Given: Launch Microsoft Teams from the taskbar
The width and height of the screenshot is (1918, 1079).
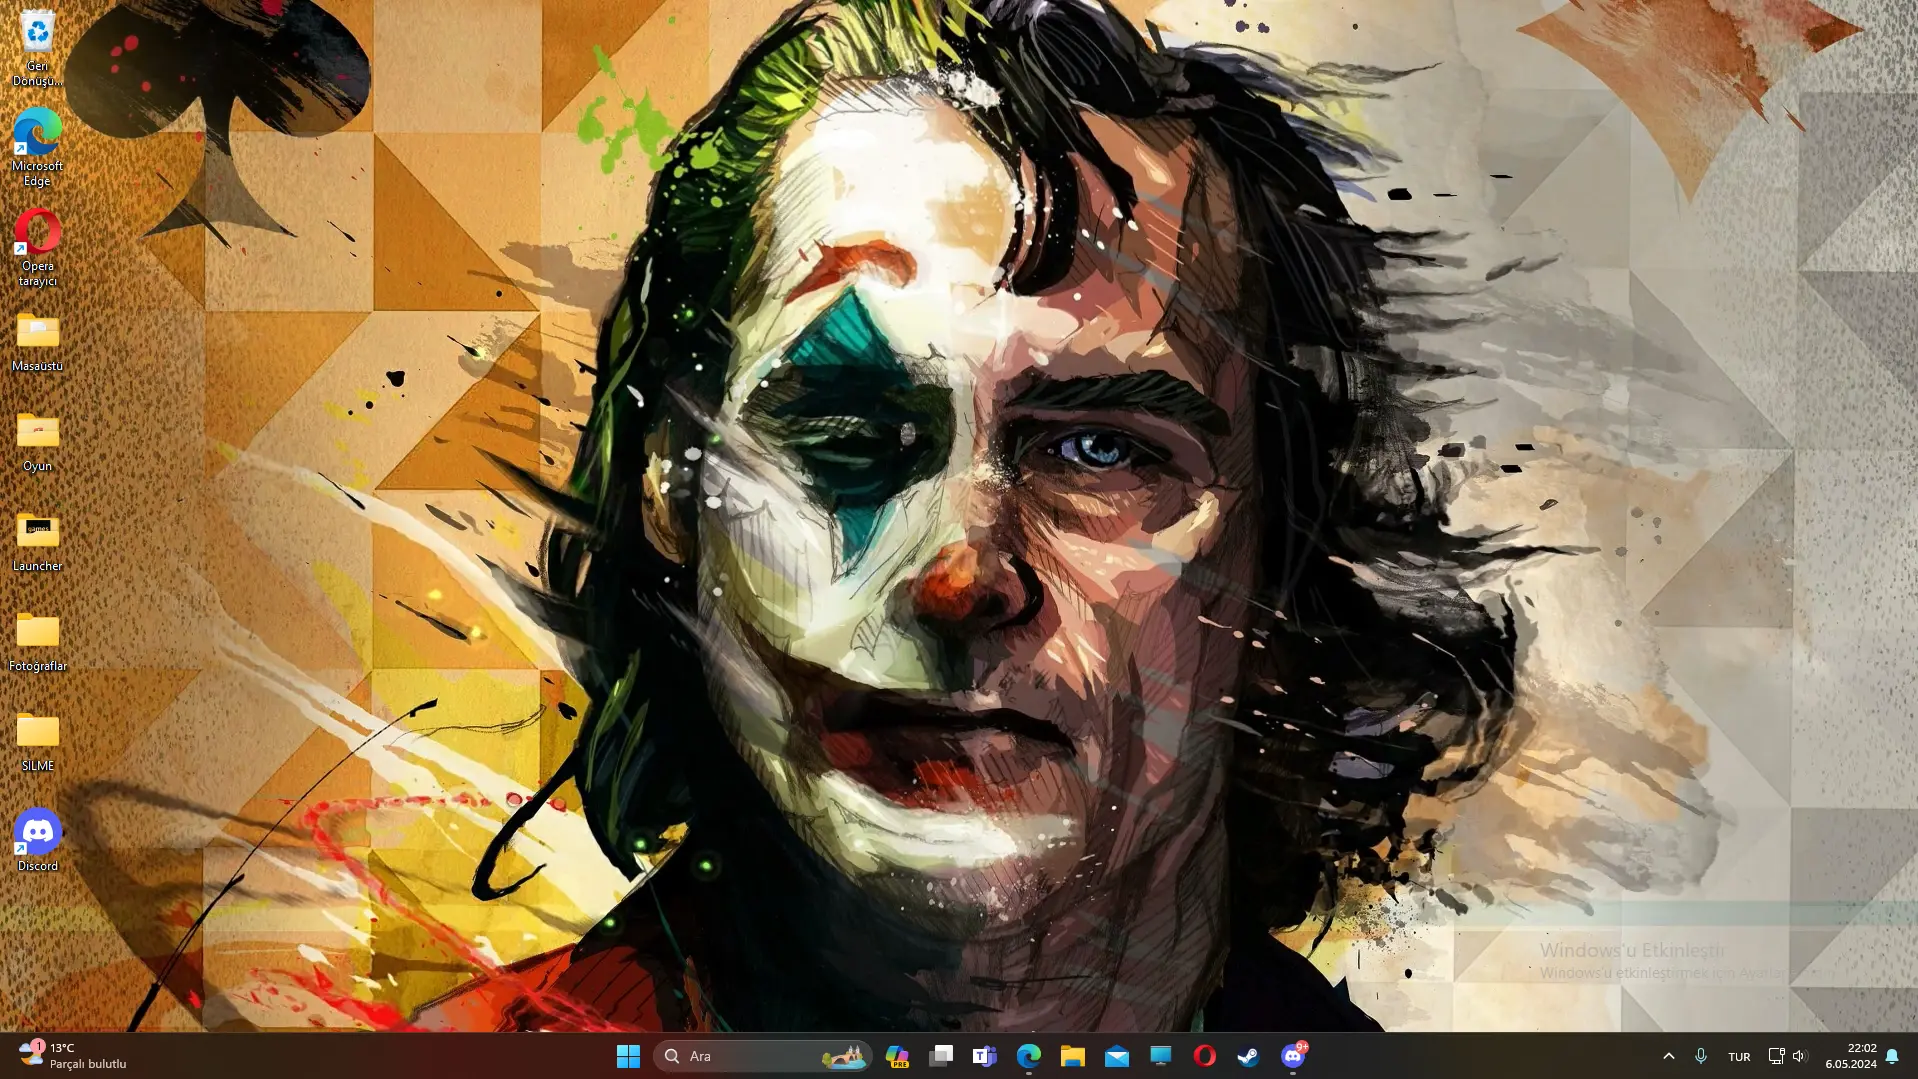Looking at the screenshot, I should coord(985,1056).
